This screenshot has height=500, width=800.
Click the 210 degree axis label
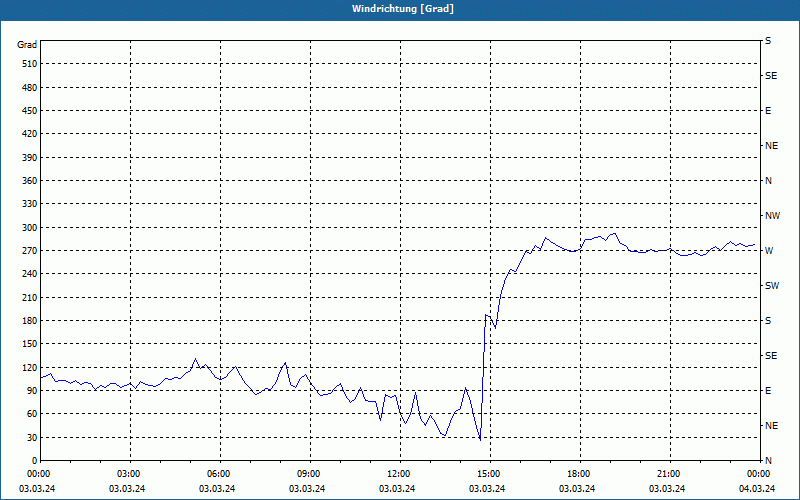pyautogui.click(x=30, y=297)
